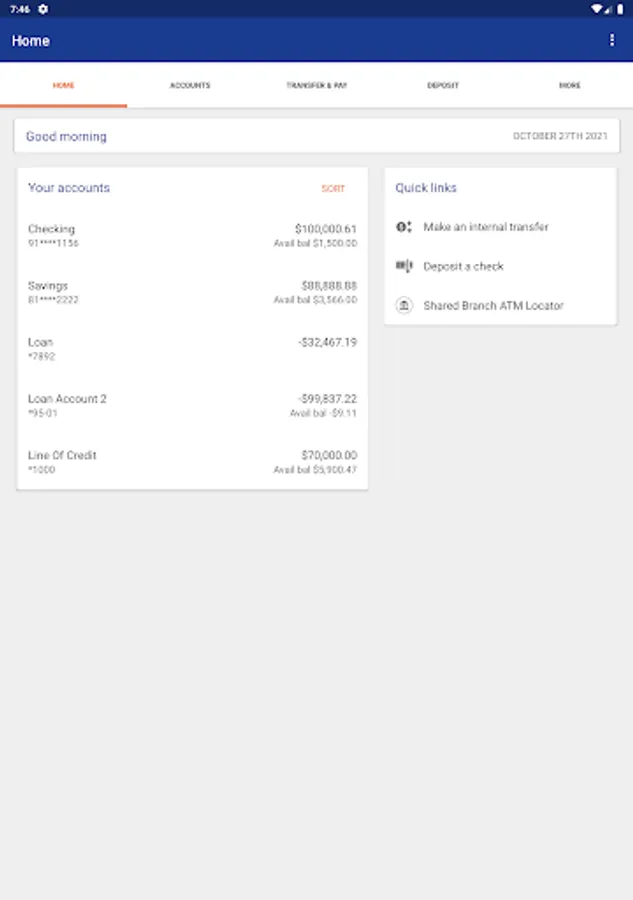This screenshot has width=633, height=900.
Task: Click the internal transfer icon
Action: tap(404, 227)
